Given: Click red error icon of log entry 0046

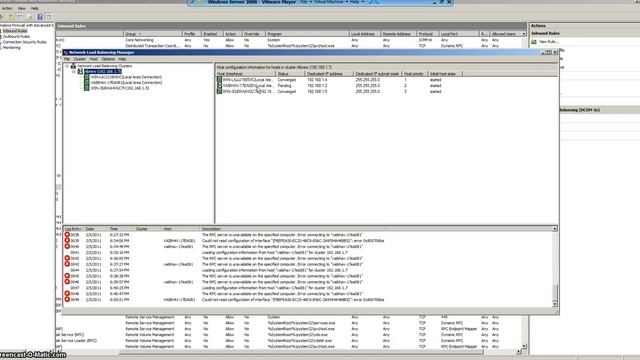Looking at the screenshot, I should (67, 282).
